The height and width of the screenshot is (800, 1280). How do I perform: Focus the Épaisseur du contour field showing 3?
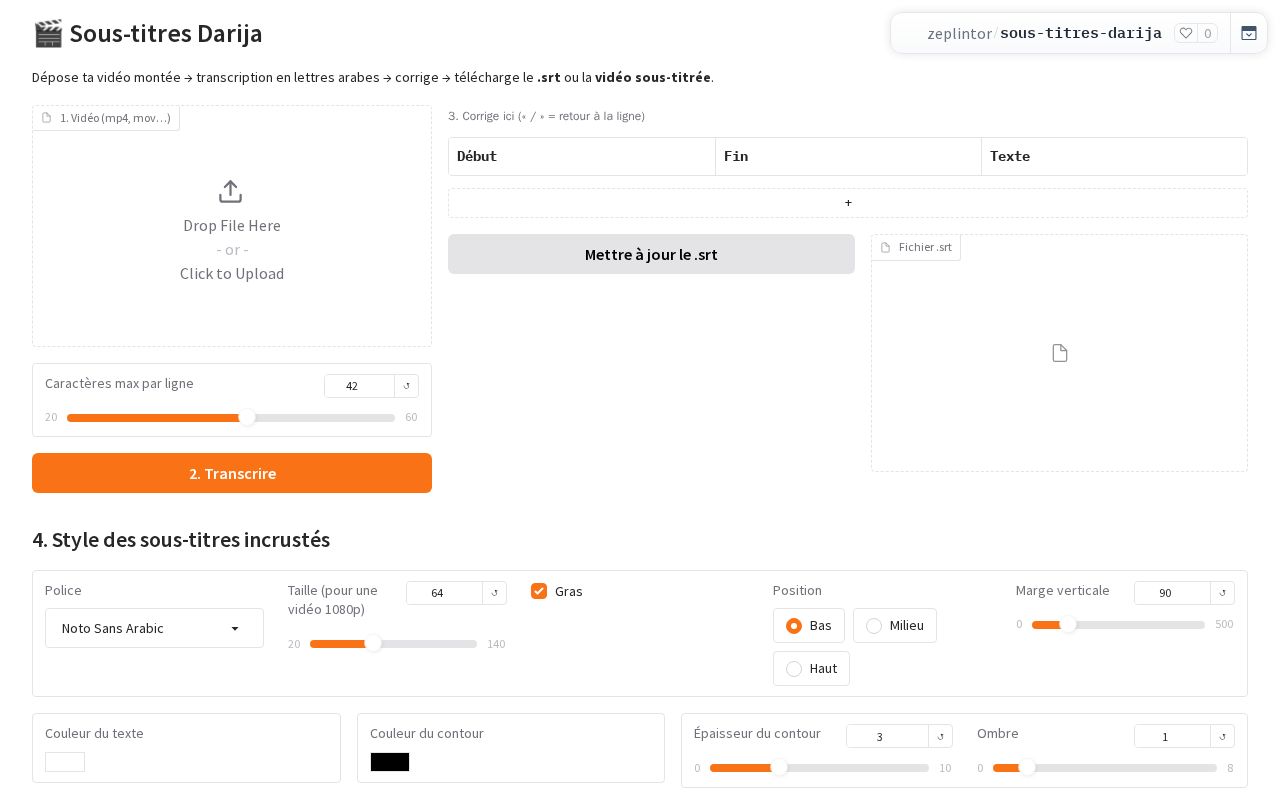click(888, 736)
